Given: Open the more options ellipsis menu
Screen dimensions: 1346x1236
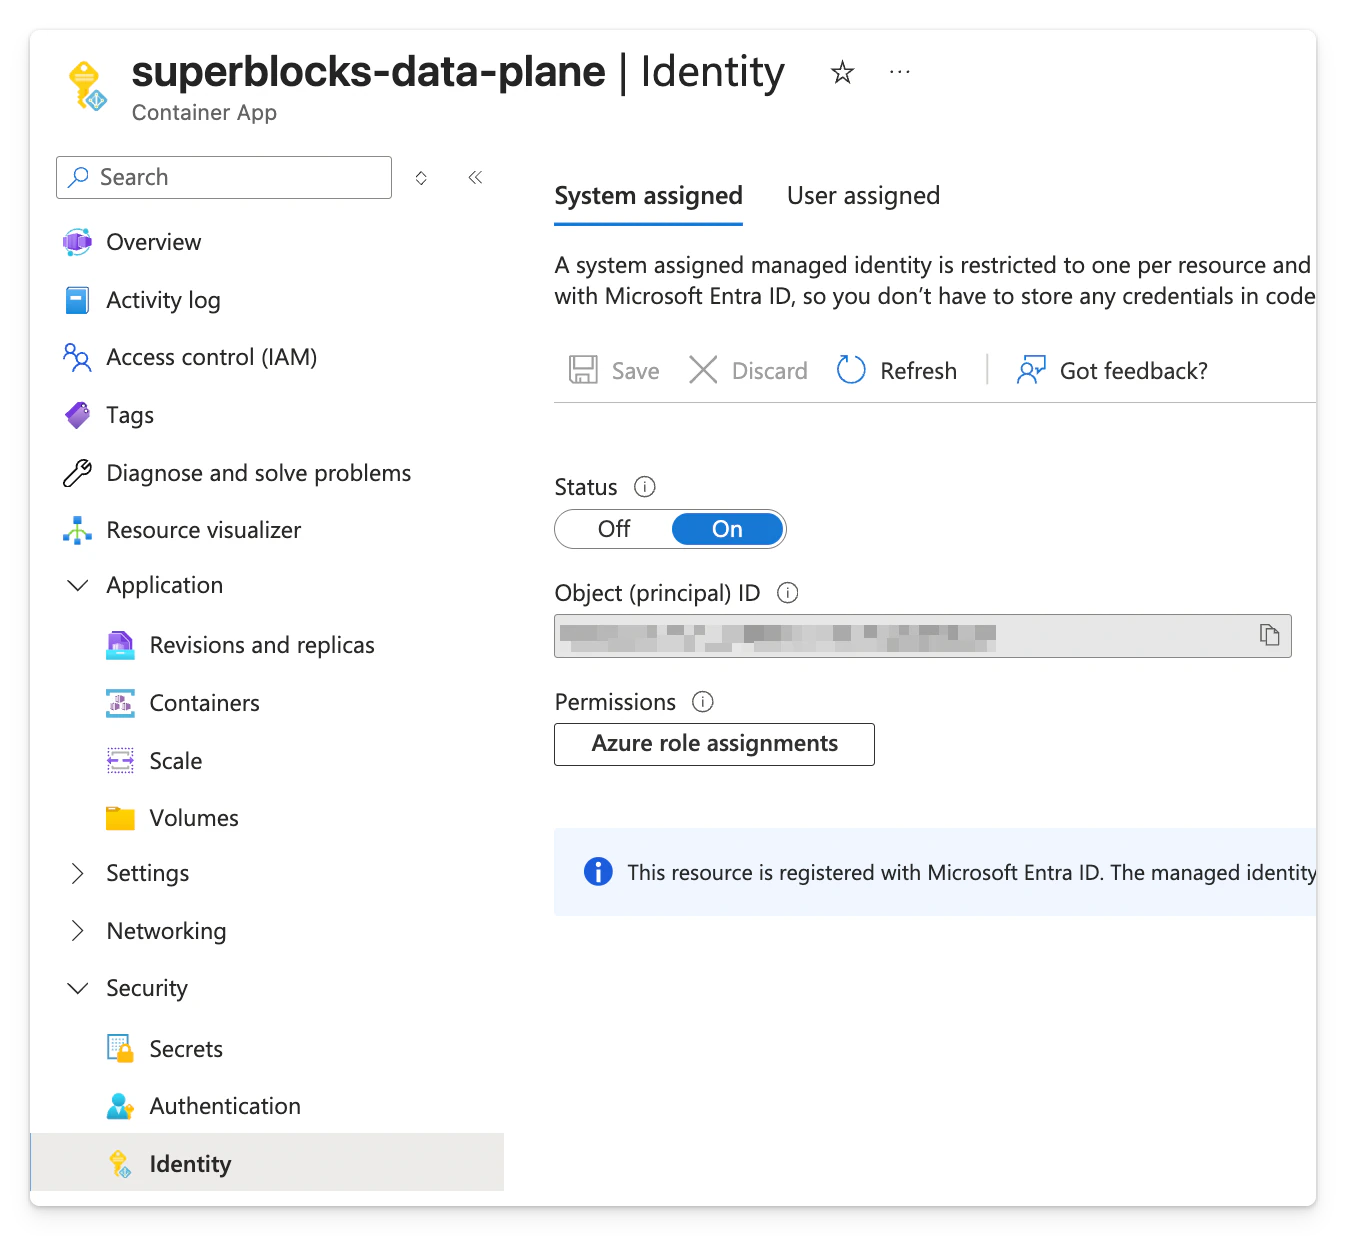Looking at the screenshot, I should pyautogui.click(x=900, y=72).
